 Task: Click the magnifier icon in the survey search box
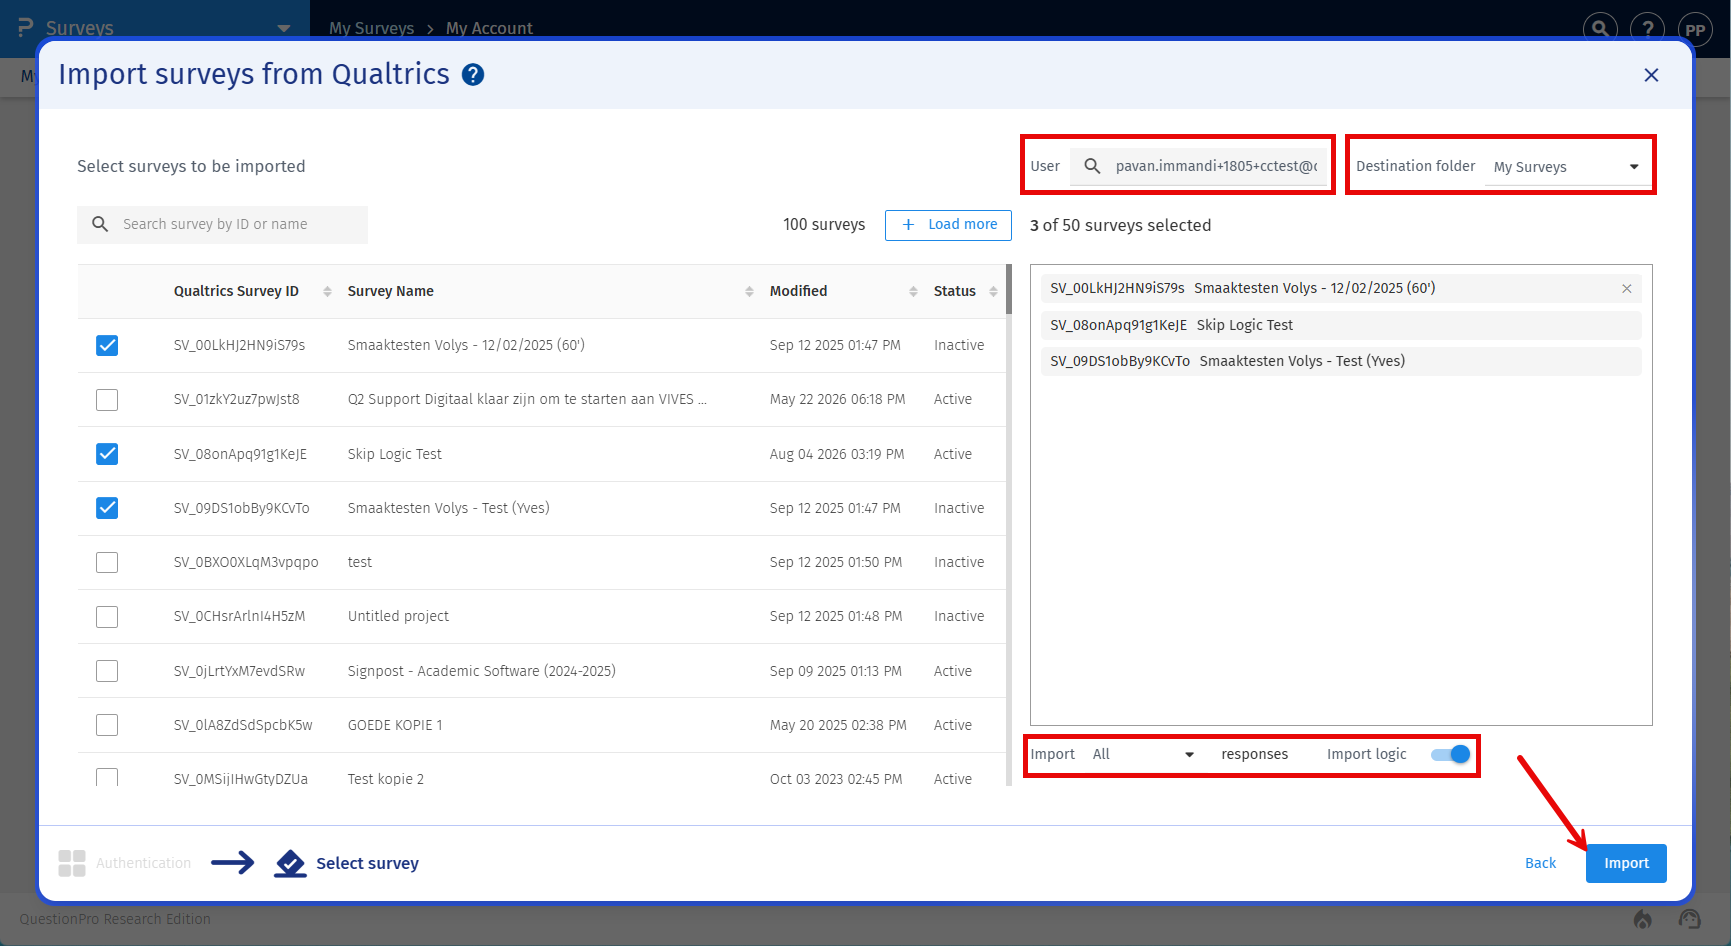click(x=100, y=224)
